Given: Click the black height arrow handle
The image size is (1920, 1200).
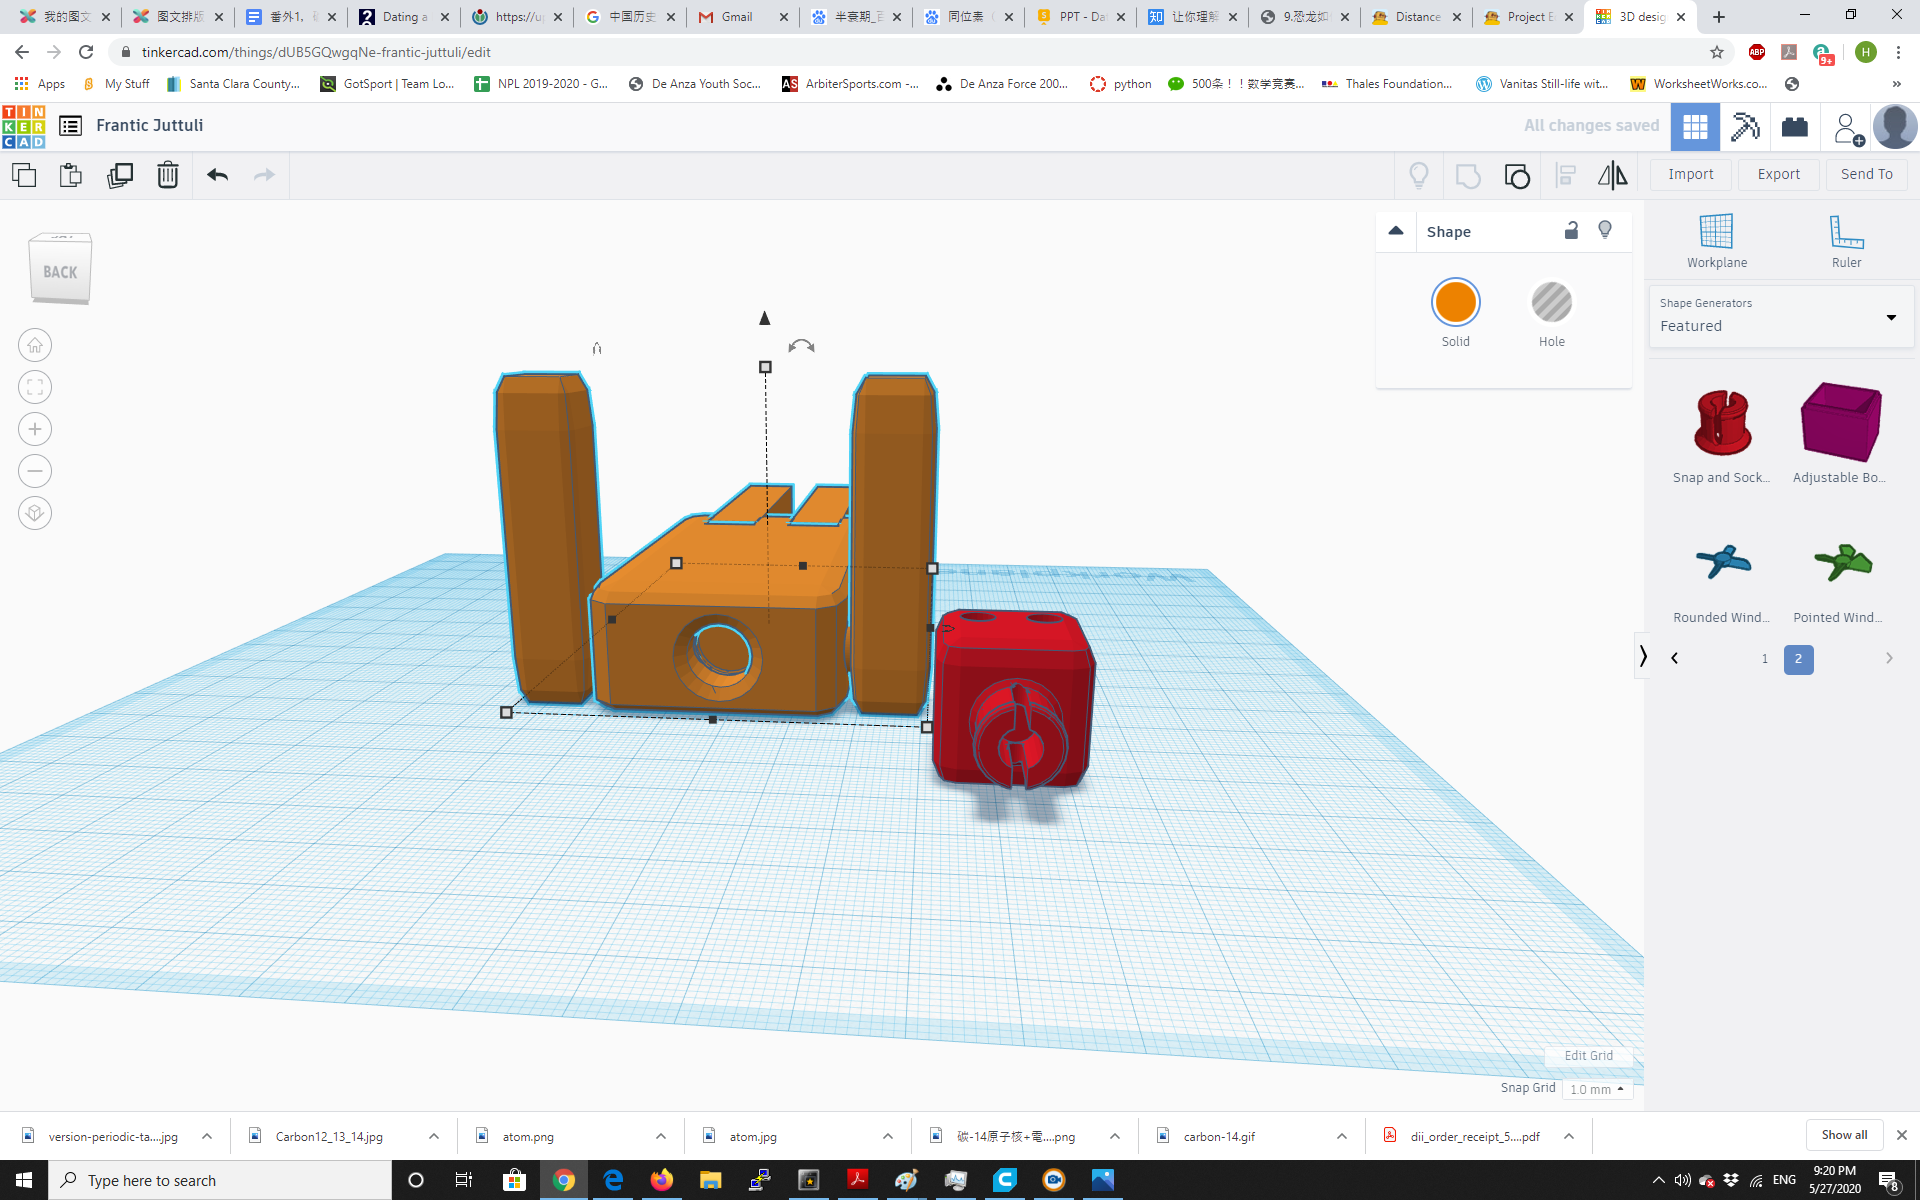Looking at the screenshot, I should [x=765, y=318].
